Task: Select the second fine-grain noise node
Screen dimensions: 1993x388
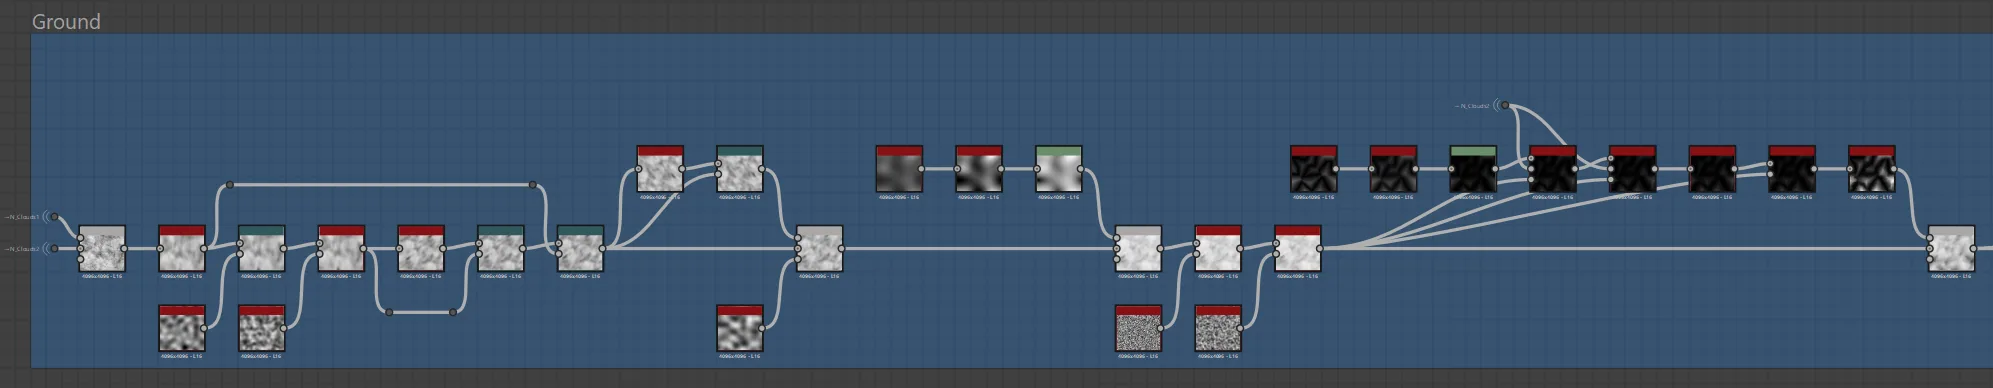Action: tap(1218, 328)
